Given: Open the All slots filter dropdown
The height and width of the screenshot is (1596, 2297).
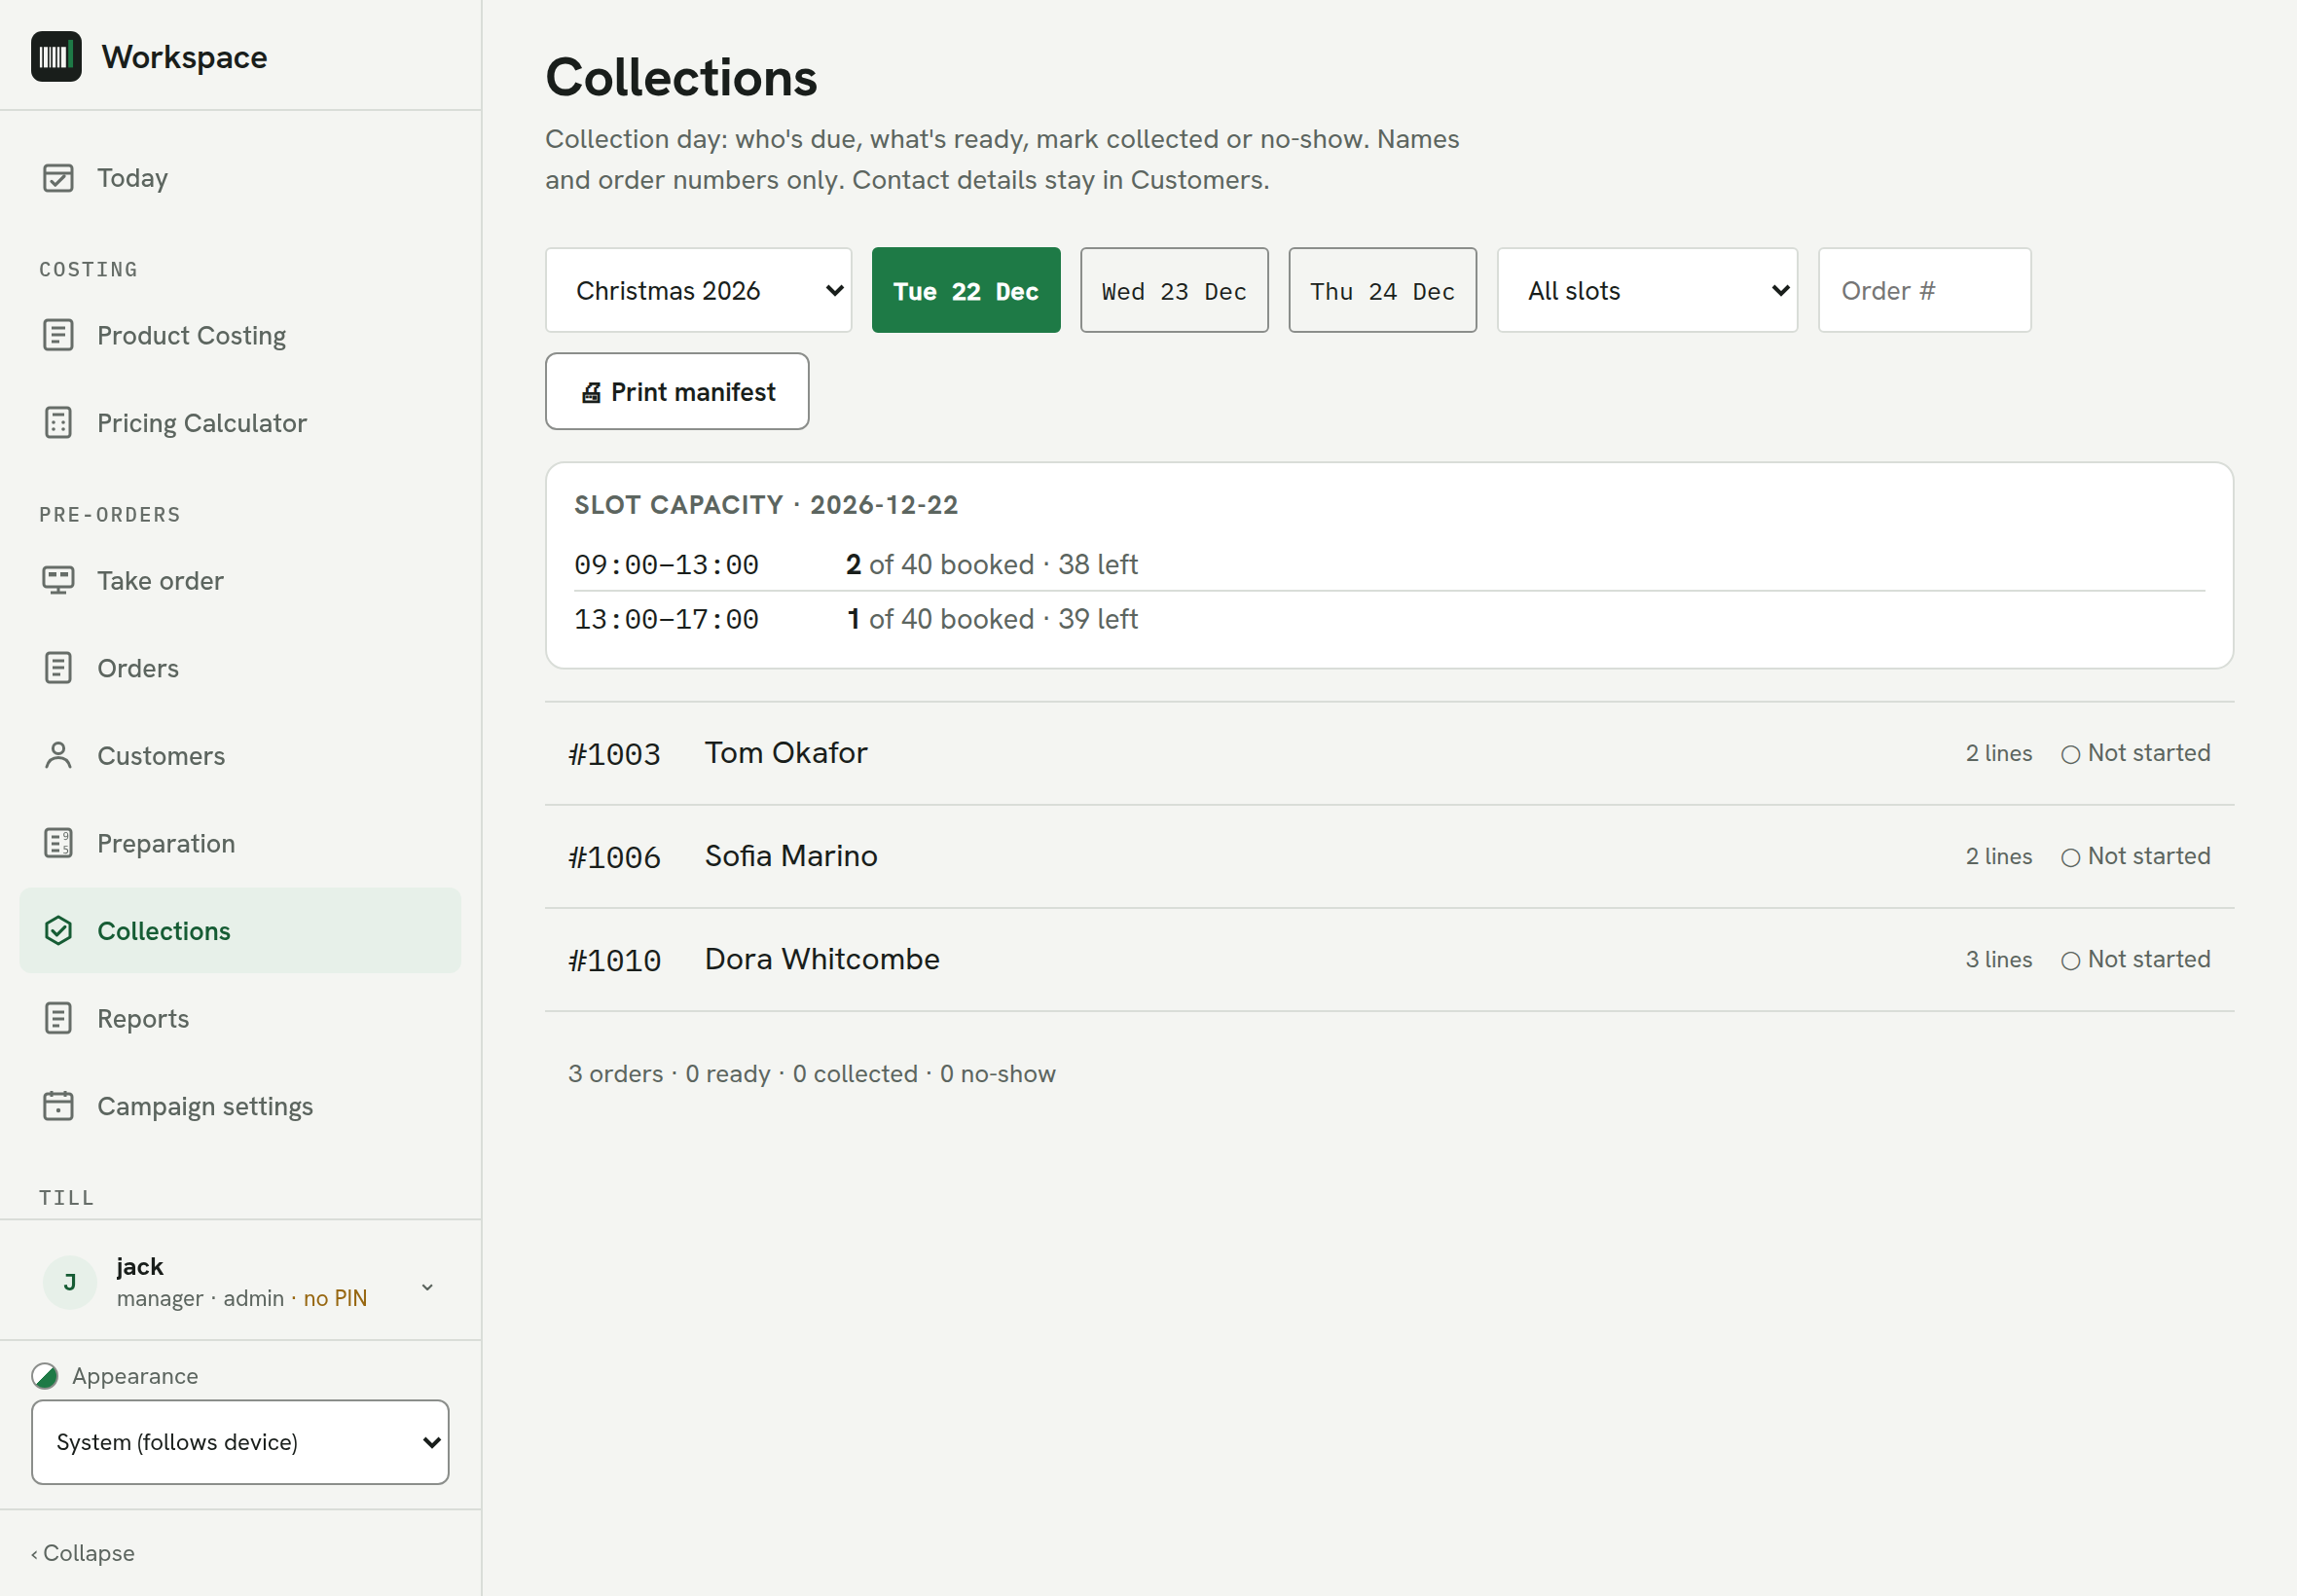Looking at the screenshot, I should (1647, 290).
